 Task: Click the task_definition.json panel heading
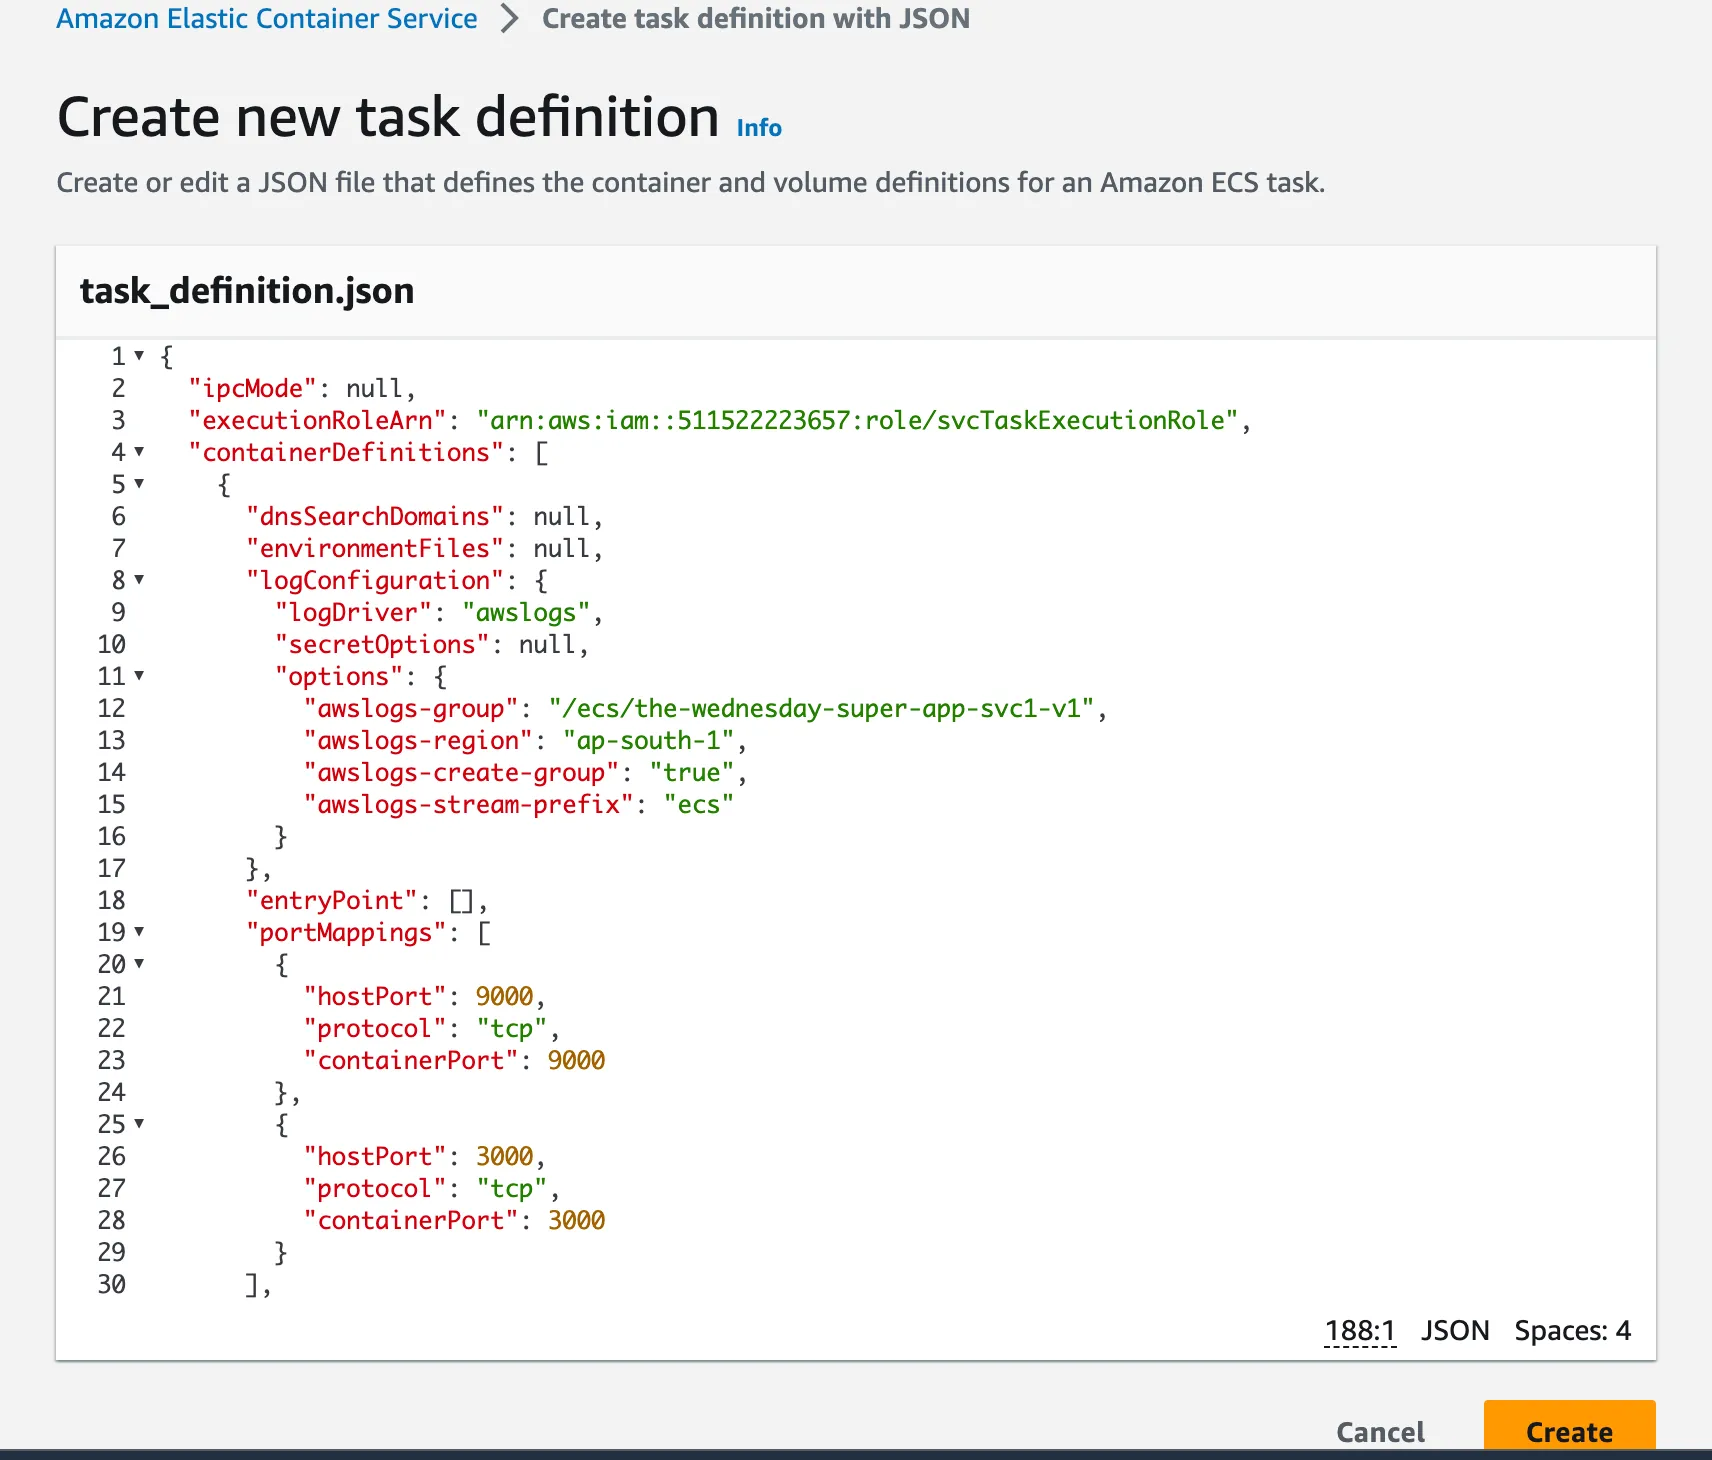[247, 291]
